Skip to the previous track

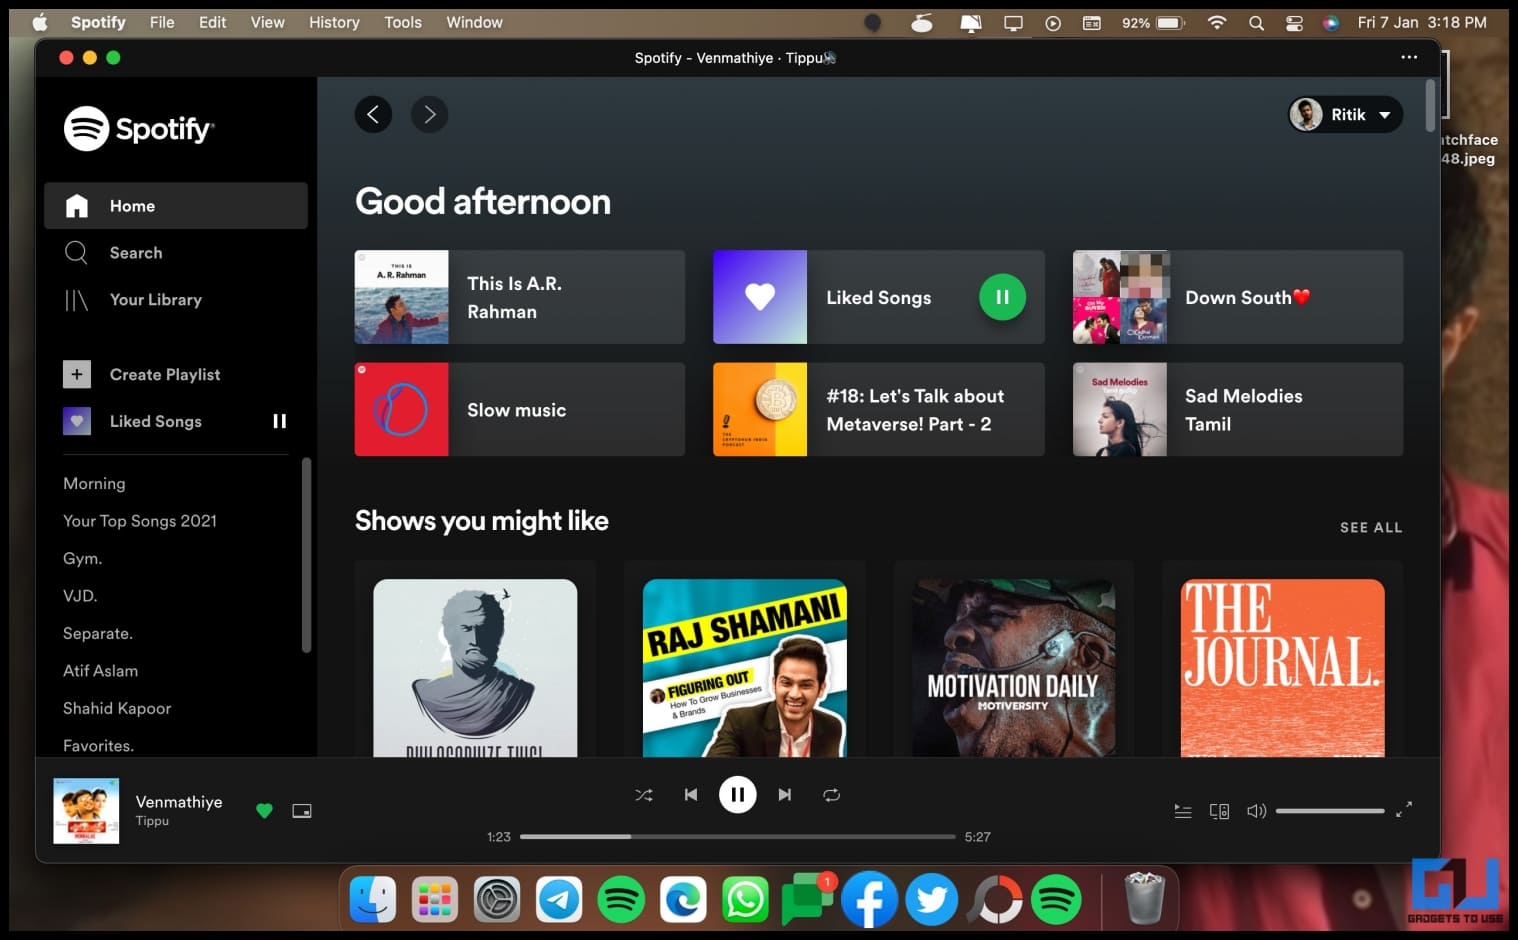[690, 795]
